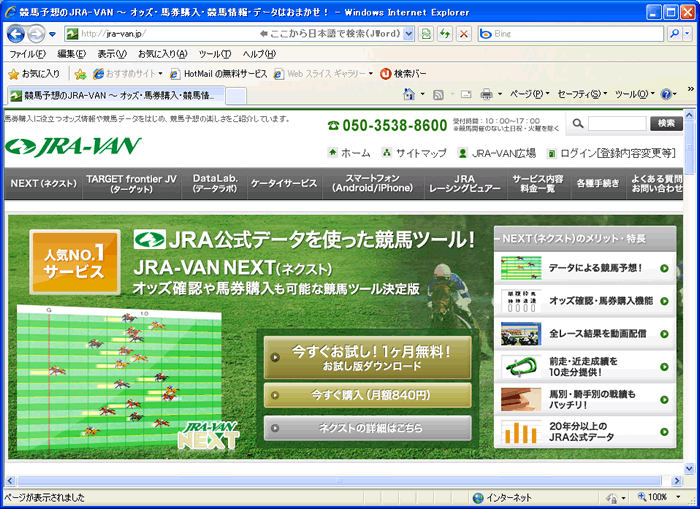Open the お気に入り(A) menu
This screenshot has height=509, width=700.
(x=162, y=54)
